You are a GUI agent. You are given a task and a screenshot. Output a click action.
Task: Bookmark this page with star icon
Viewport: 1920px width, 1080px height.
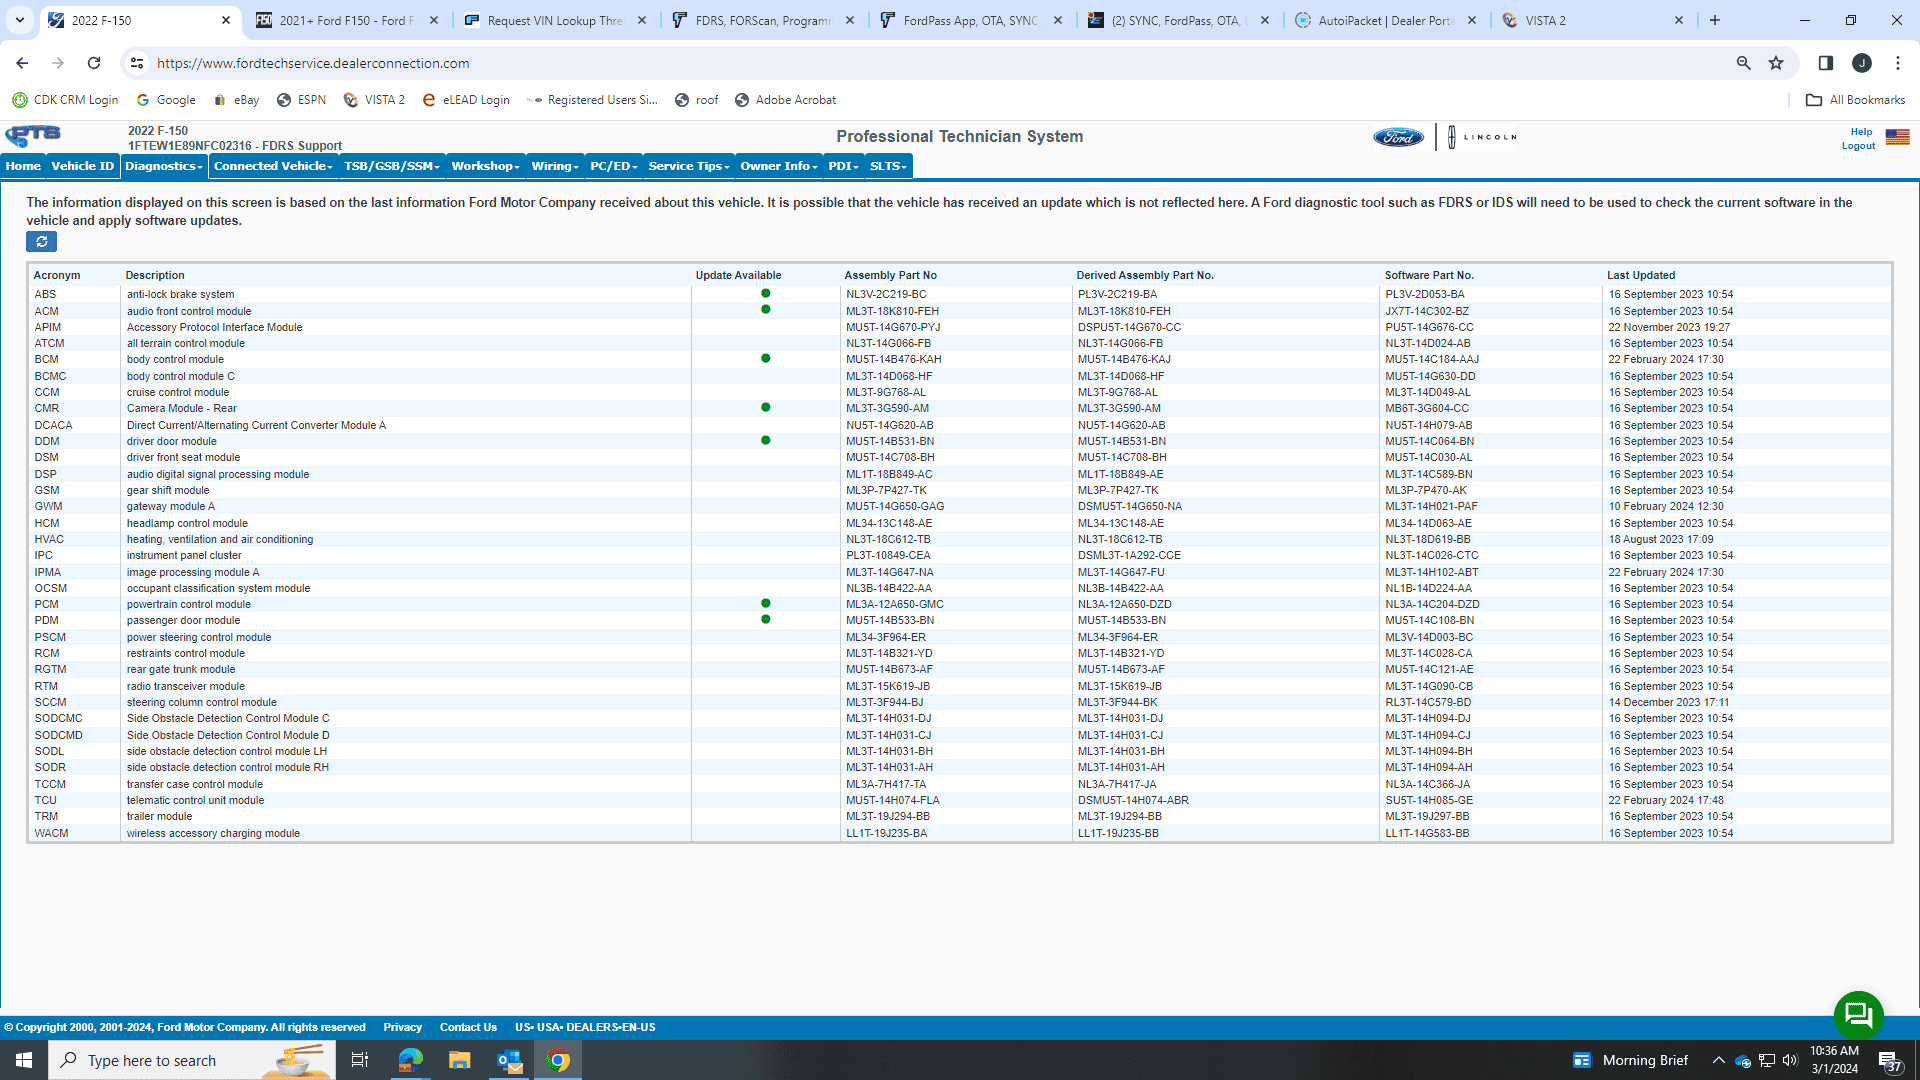(1776, 63)
